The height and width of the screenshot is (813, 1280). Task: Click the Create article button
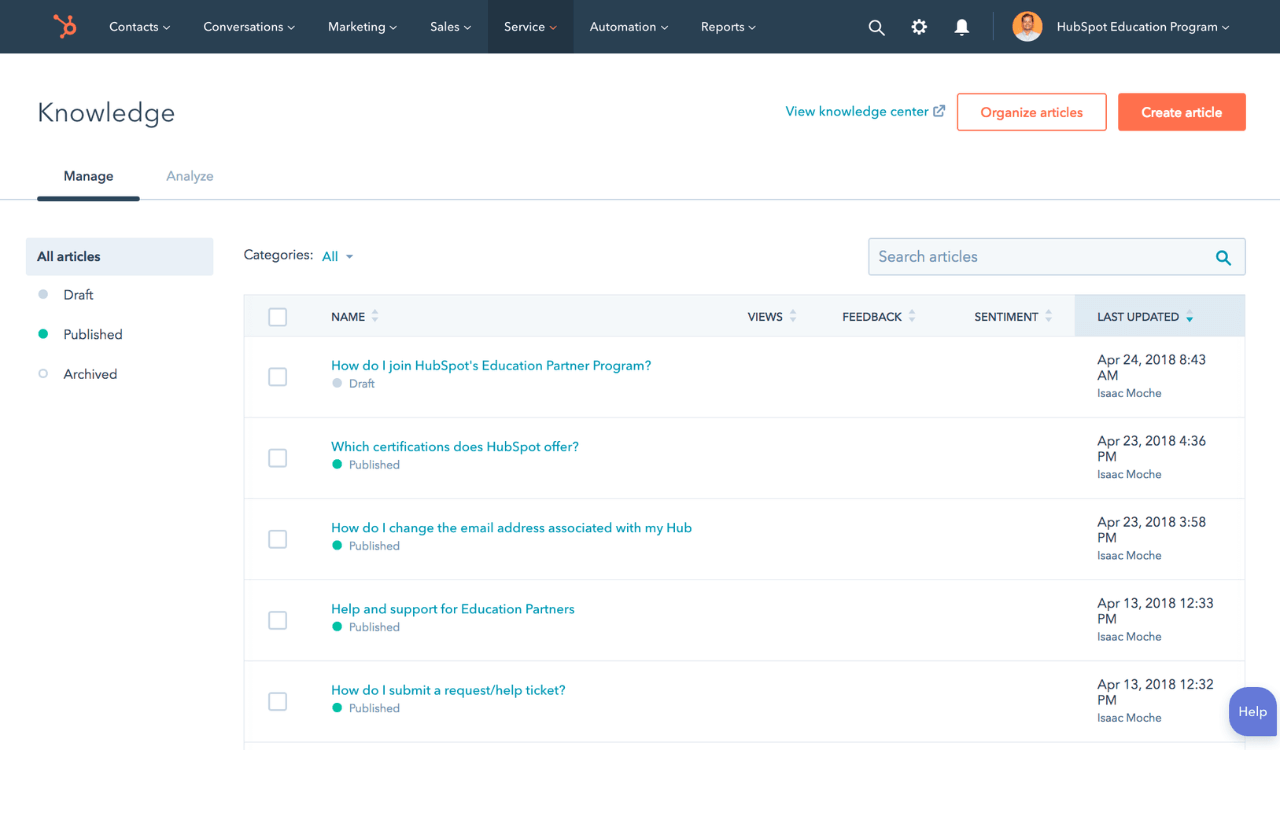click(x=1181, y=112)
